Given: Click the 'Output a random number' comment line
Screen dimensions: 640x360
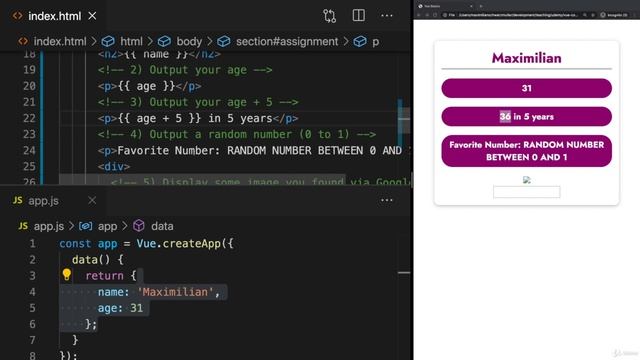Looking at the screenshot, I should (237, 134).
